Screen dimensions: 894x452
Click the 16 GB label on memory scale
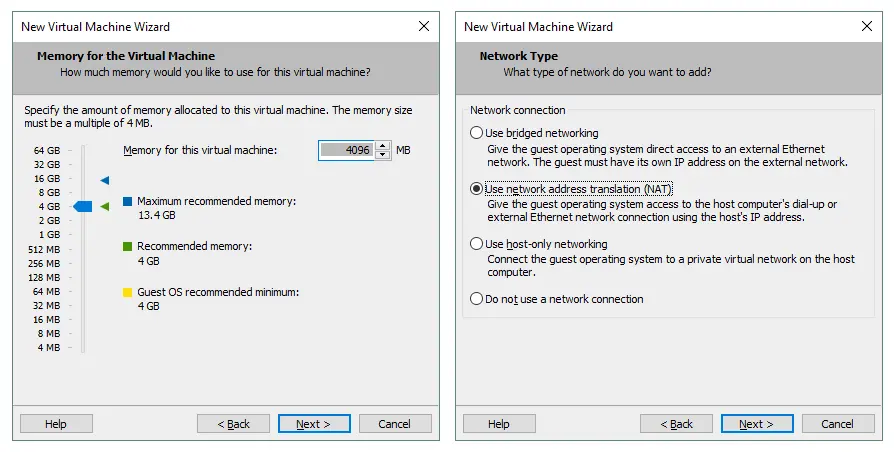click(x=48, y=178)
